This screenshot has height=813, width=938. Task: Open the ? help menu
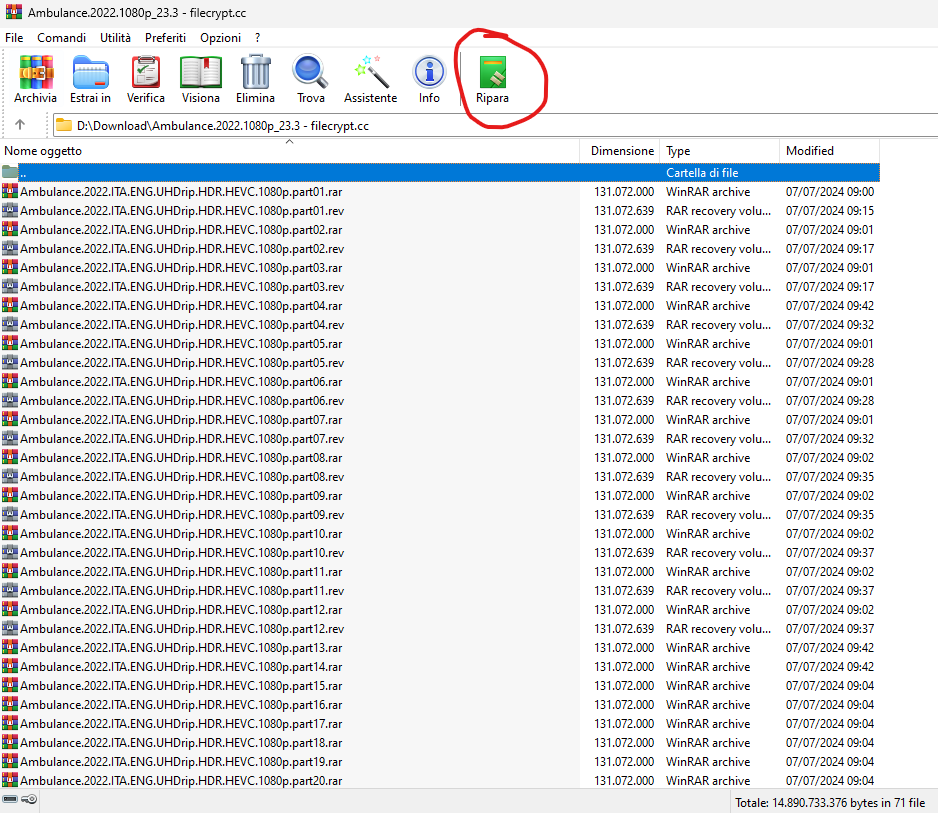pos(257,38)
